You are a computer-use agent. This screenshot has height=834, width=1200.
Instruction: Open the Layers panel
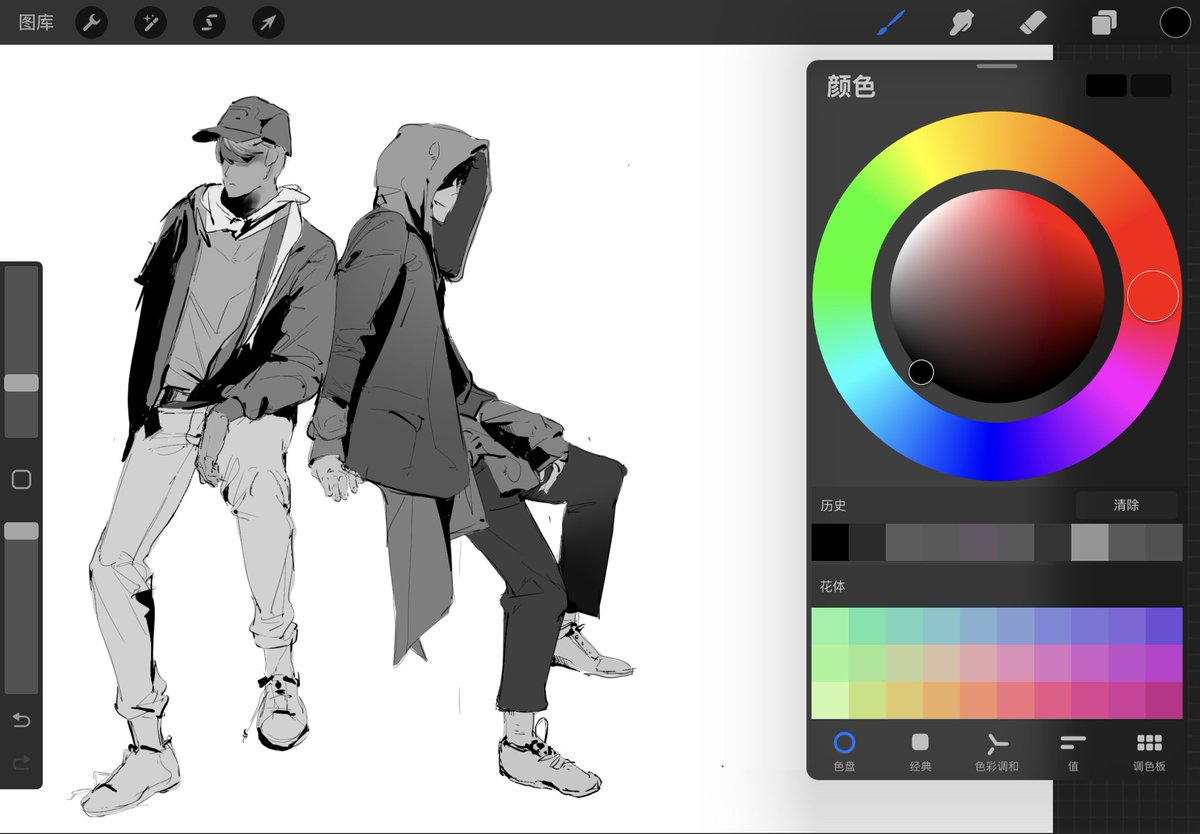[x=1104, y=22]
